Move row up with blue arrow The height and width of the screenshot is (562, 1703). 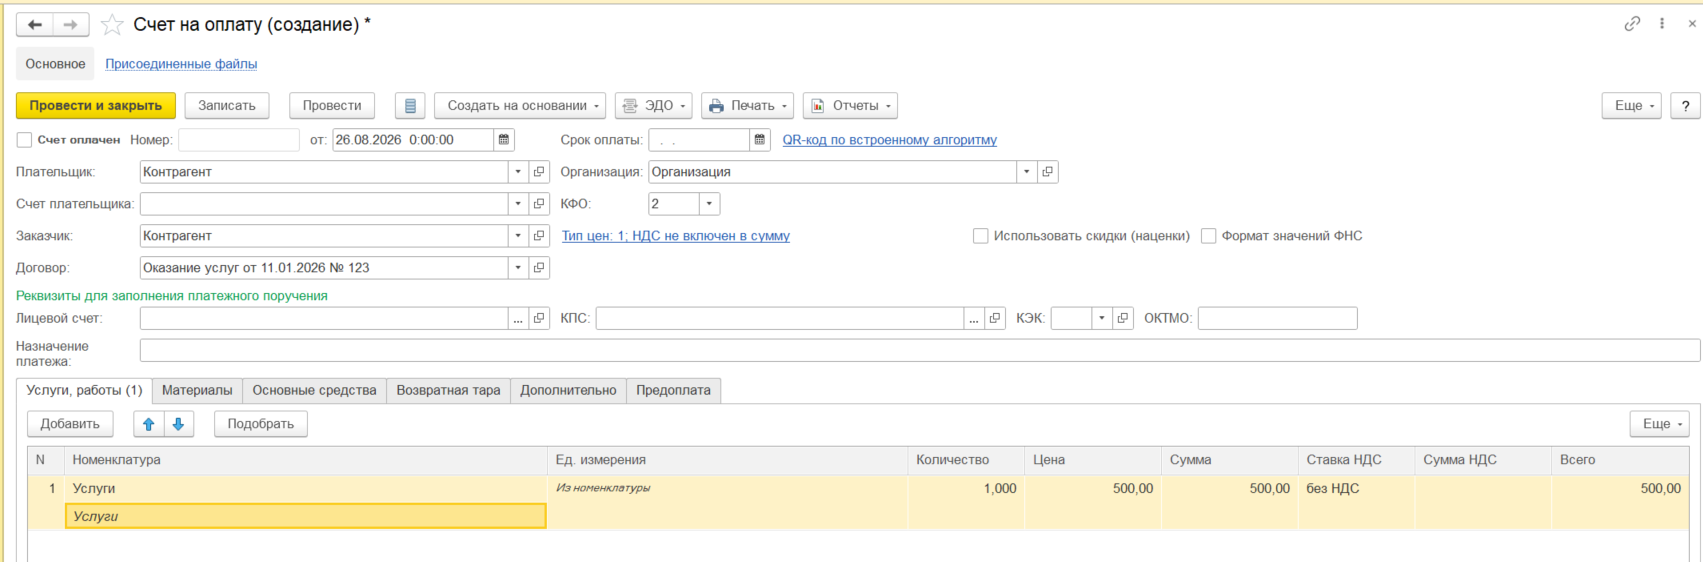149,424
